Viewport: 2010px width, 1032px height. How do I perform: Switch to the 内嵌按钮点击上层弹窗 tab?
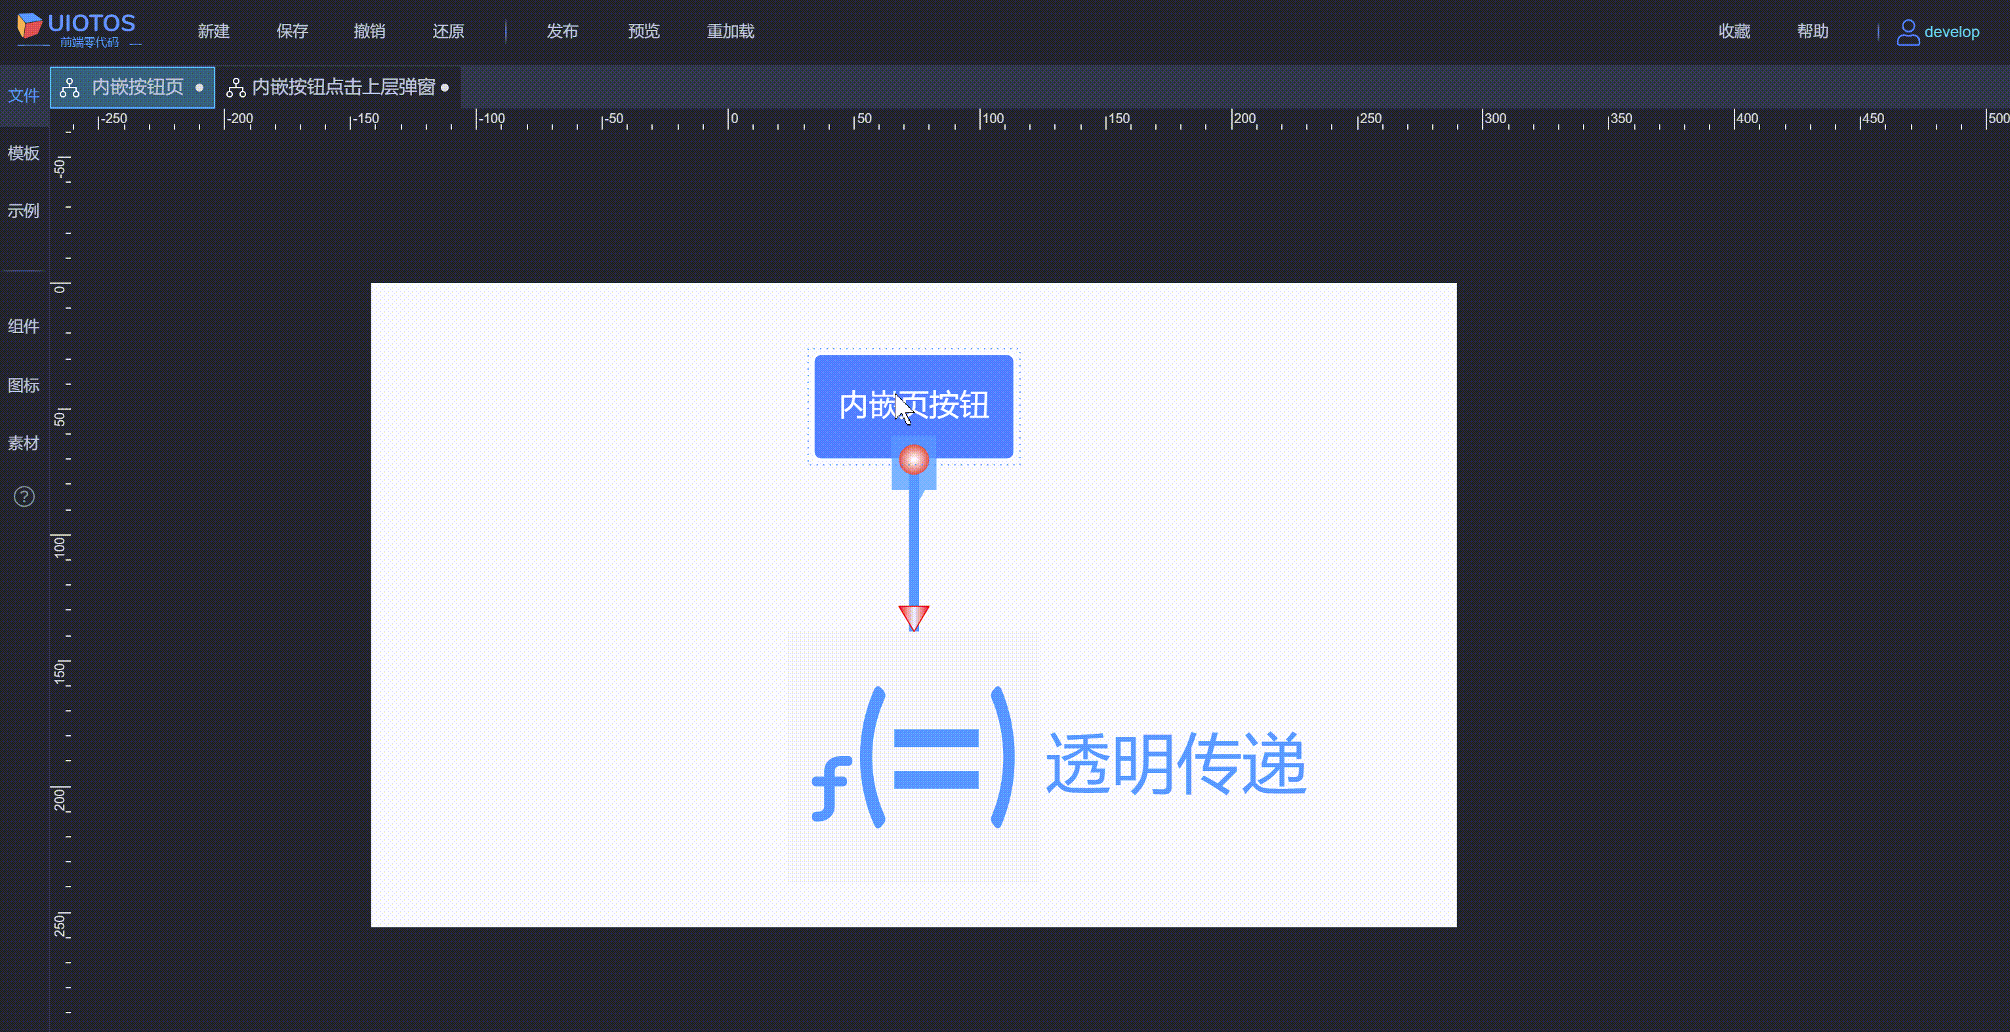345,87
